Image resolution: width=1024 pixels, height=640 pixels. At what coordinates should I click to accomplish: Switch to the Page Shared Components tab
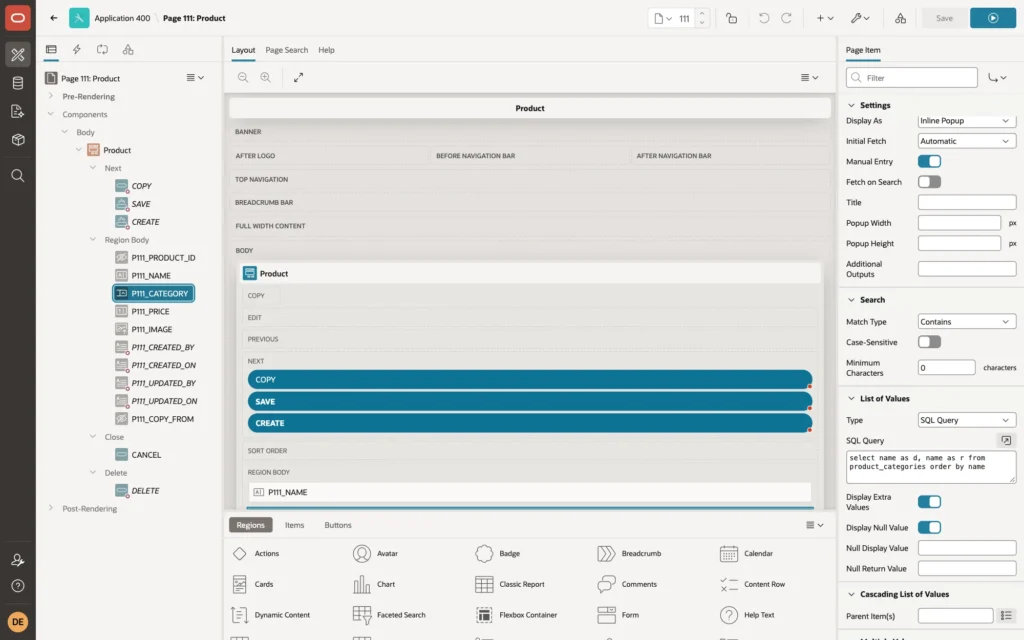click(x=128, y=50)
